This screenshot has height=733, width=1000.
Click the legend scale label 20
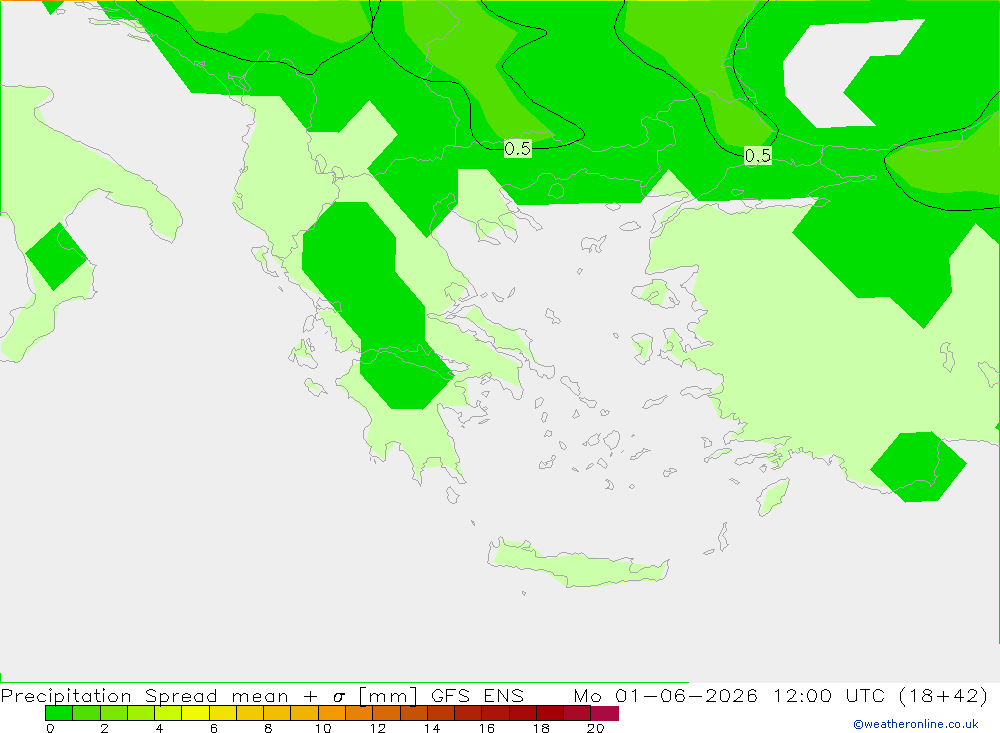596,728
